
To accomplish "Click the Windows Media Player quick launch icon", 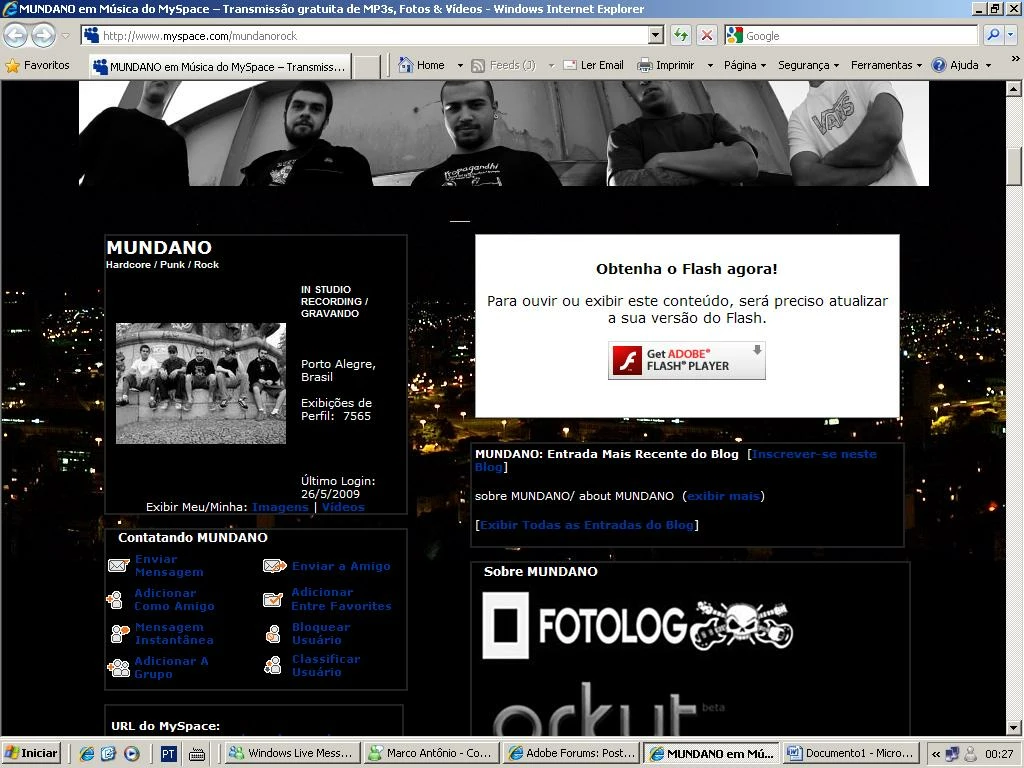I will pyautogui.click(x=131, y=754).
